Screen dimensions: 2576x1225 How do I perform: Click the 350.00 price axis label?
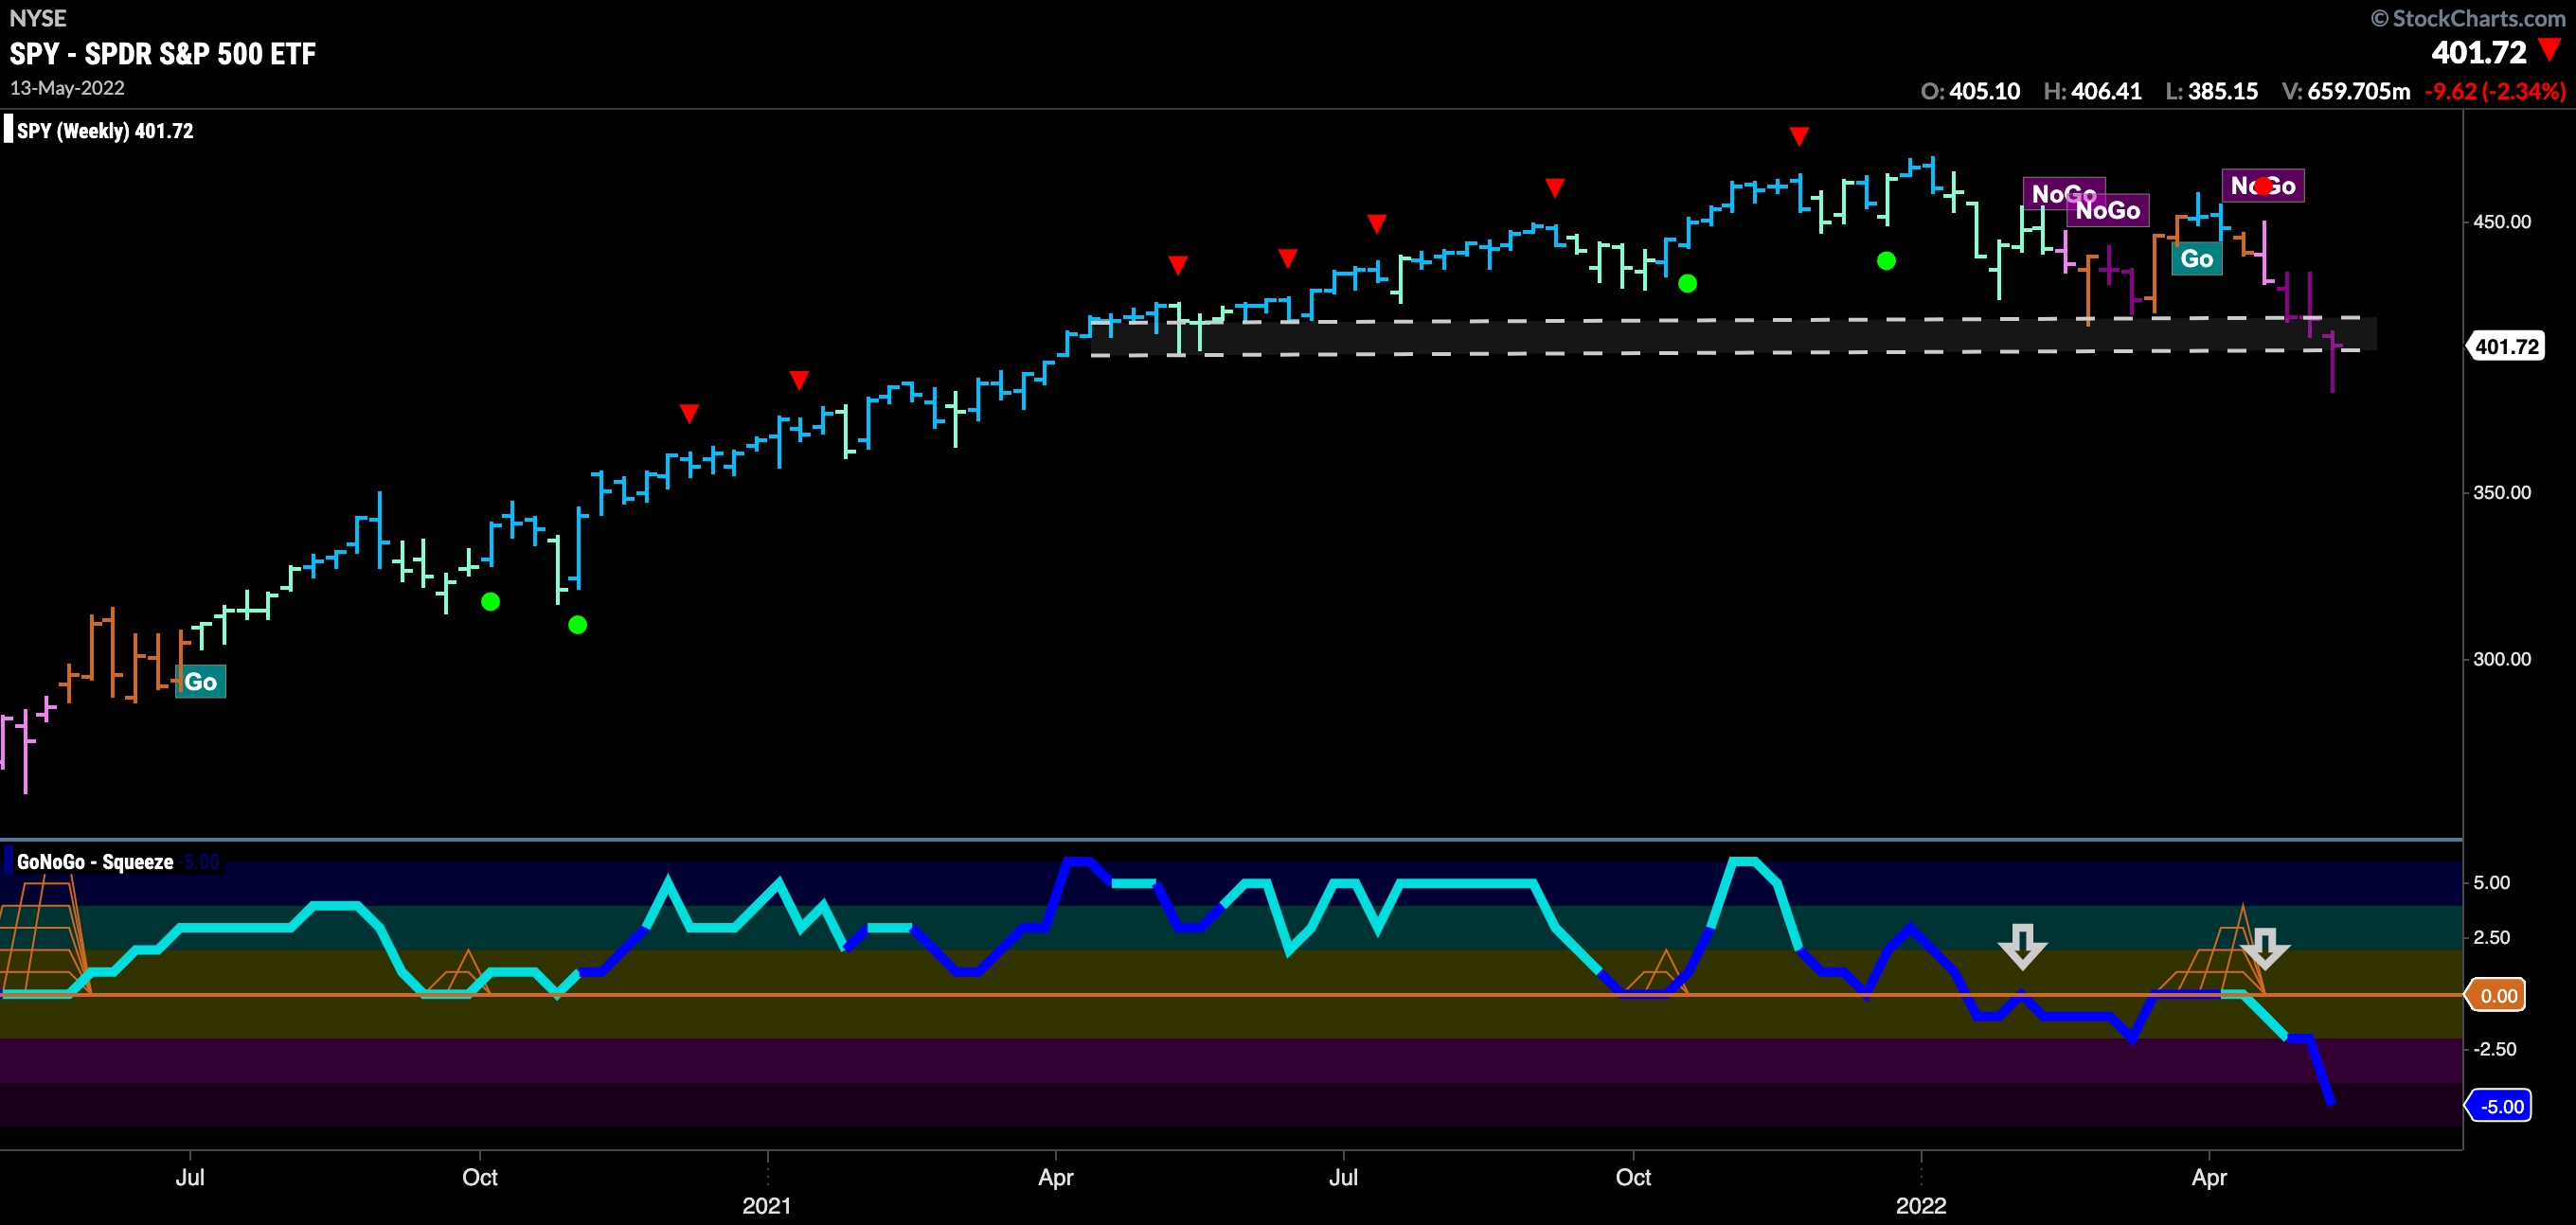click(x=2502, y=492)
